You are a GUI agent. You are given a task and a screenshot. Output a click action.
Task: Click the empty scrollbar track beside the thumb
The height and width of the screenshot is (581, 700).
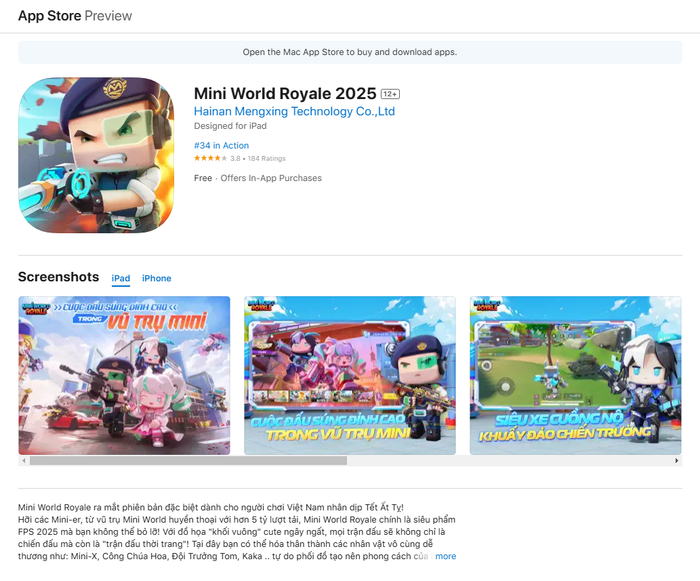(509, 460)
